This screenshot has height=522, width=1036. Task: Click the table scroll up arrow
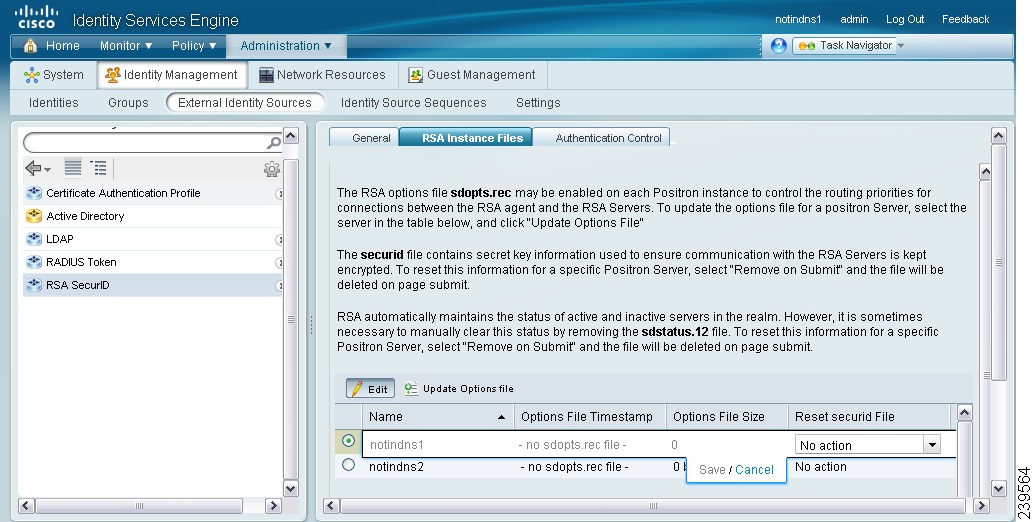pyautogui.click(x=965, y=413)
